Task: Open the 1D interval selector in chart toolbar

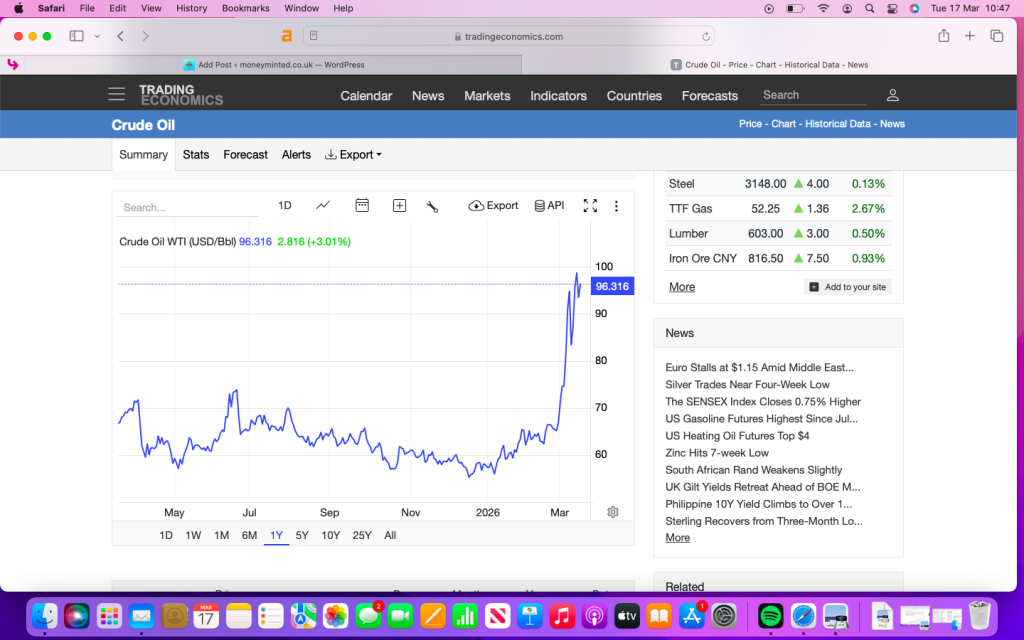Action: click(x=285, y=205)
